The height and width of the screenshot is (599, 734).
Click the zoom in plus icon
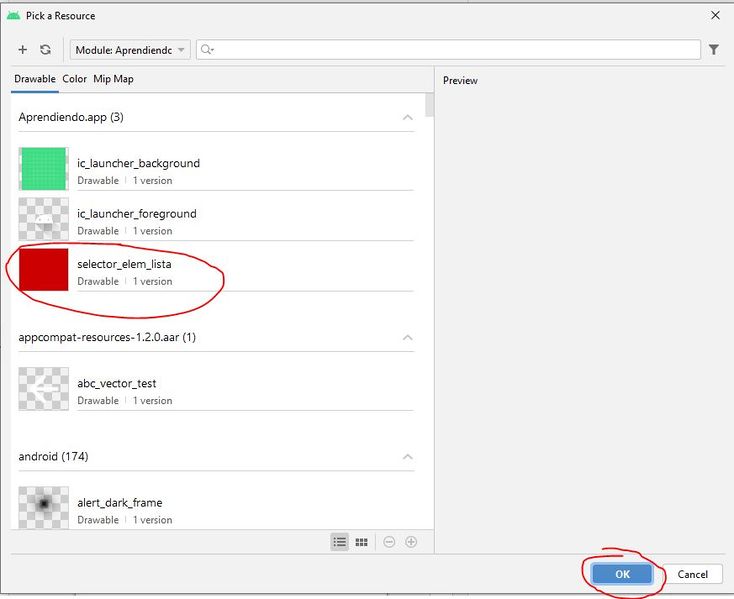[x=411, y=542]
